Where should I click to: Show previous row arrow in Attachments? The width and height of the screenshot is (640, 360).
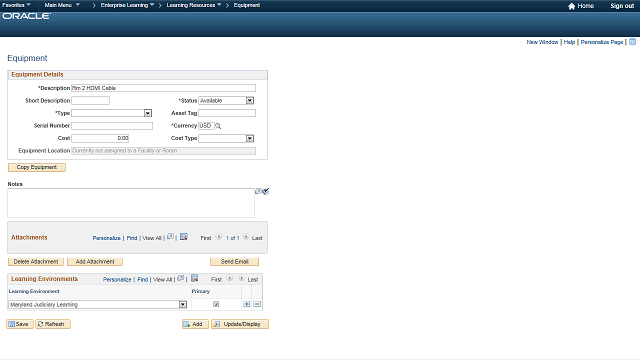[x=219, y=237]
